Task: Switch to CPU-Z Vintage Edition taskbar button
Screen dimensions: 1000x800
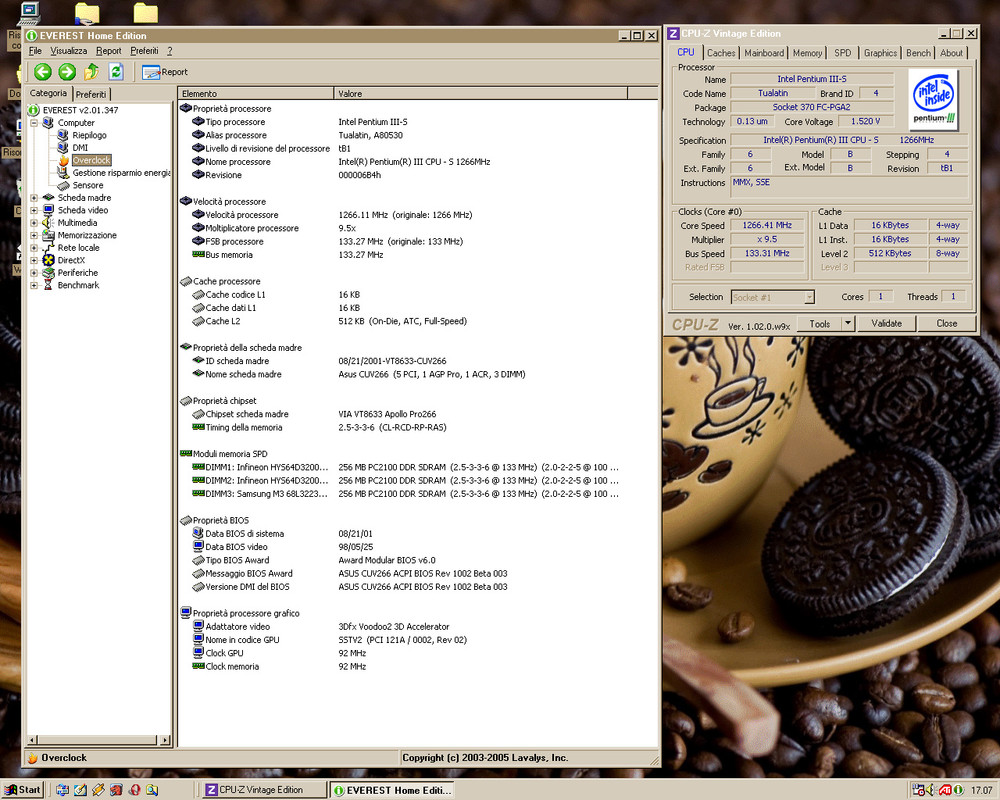Action: point(264,790)
